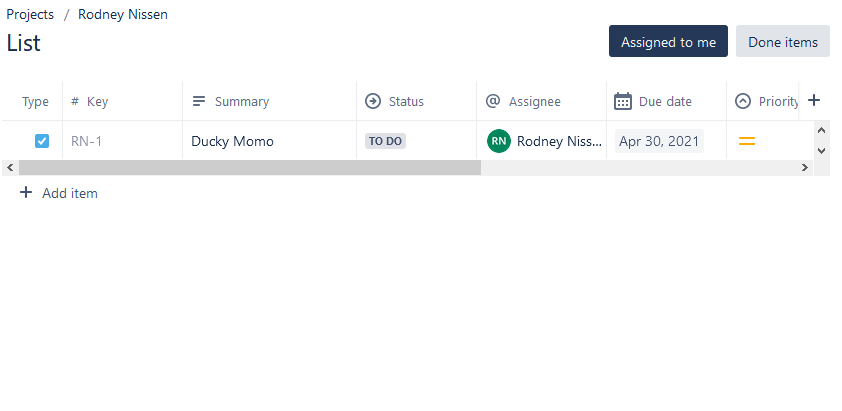Click the plus icon to add a column
This screenshot has width=842, height=411.
pos(814,100)
